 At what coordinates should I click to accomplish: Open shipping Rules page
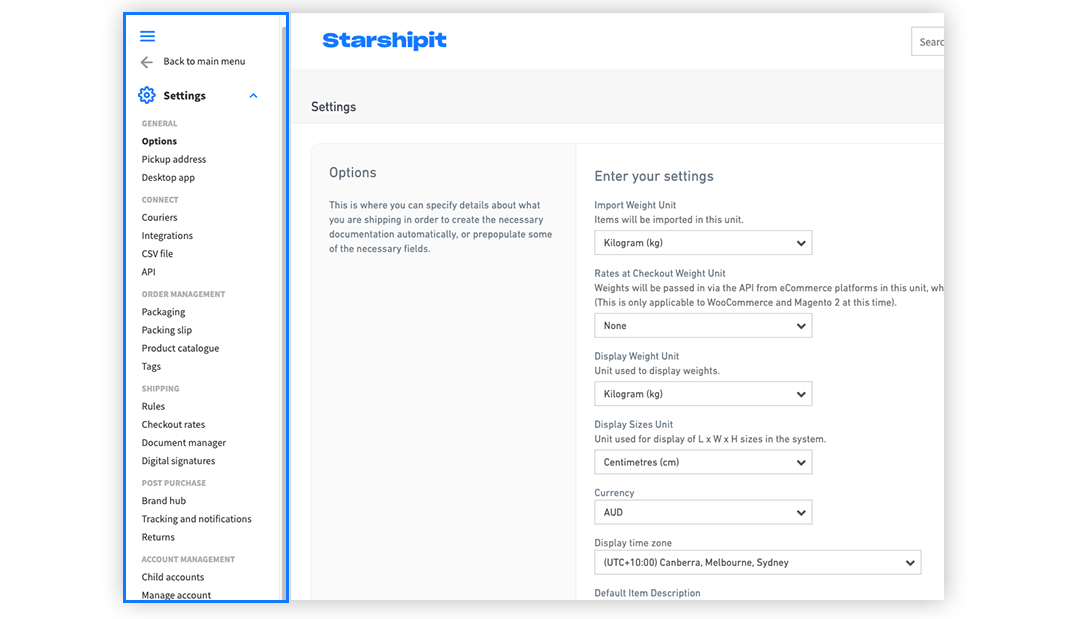click(x=153, y=406)
